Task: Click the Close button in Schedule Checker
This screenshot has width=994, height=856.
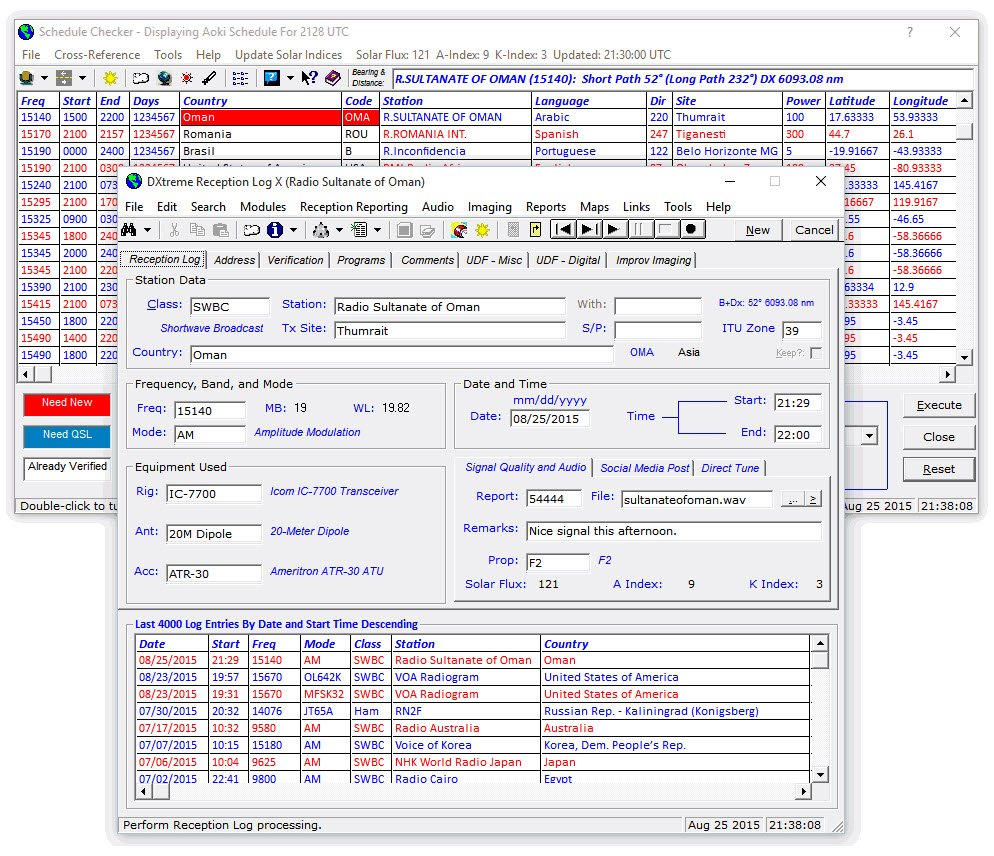Action: click(x=939, y=437)
